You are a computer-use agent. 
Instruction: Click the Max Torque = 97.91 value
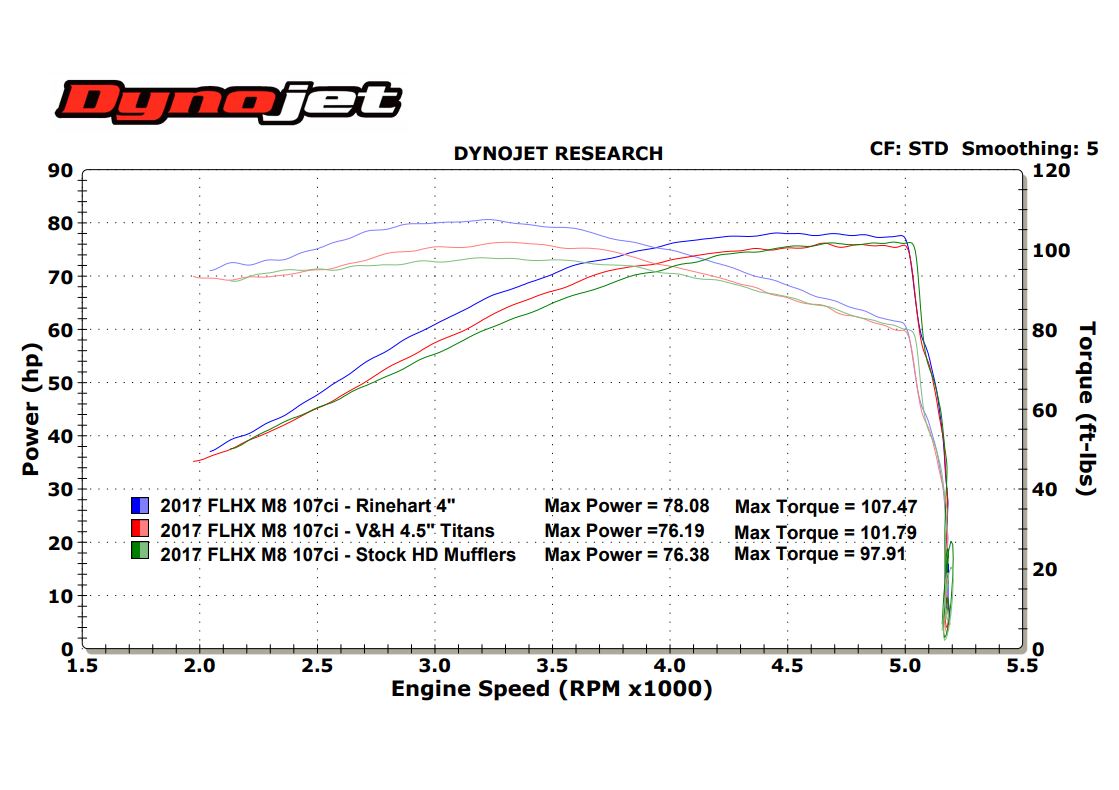click(820, 554)
